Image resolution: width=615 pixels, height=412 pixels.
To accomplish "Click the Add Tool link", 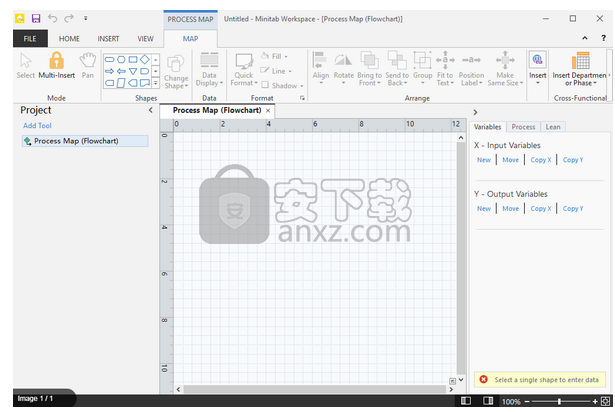I will [x=37, y=126].
